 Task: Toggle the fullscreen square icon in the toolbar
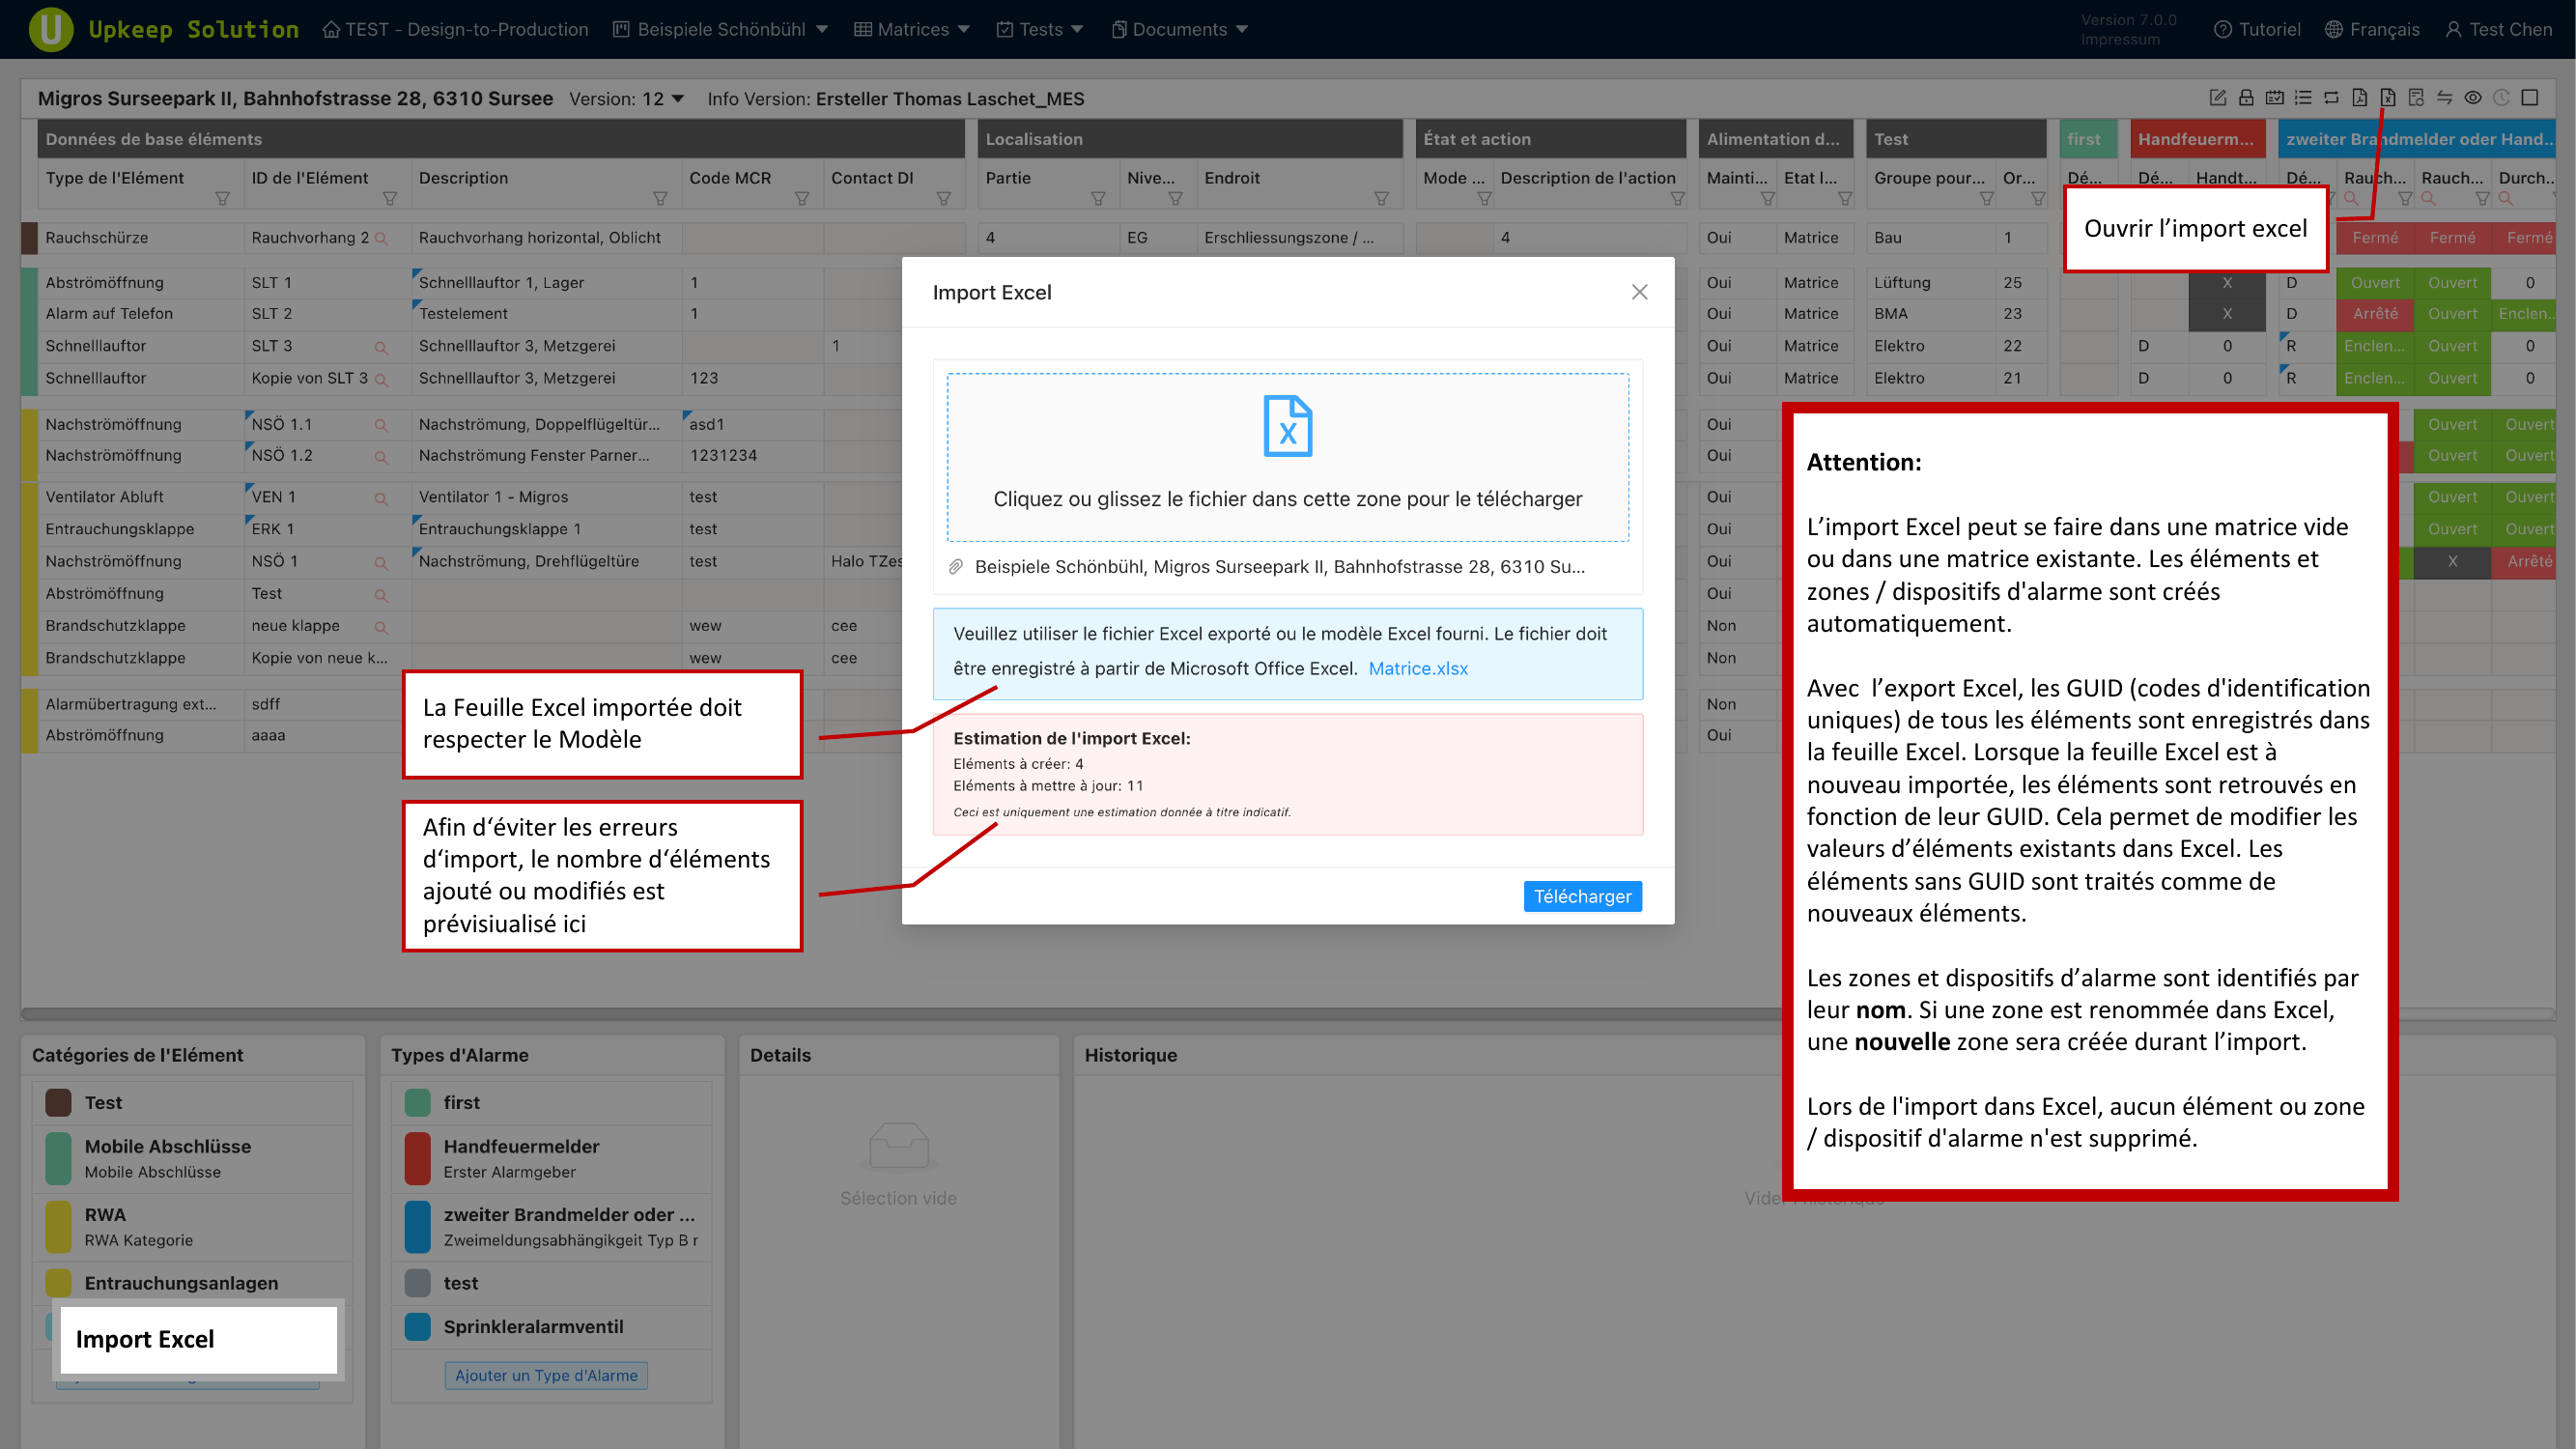(2530, 98)
